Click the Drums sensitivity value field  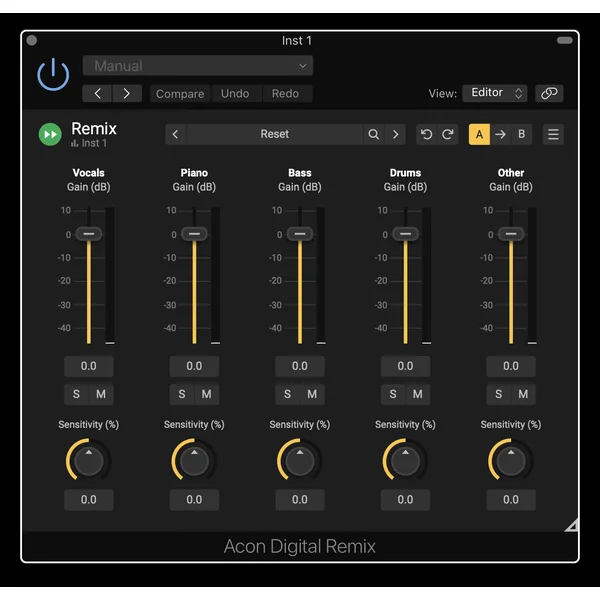tap(406, 500)
